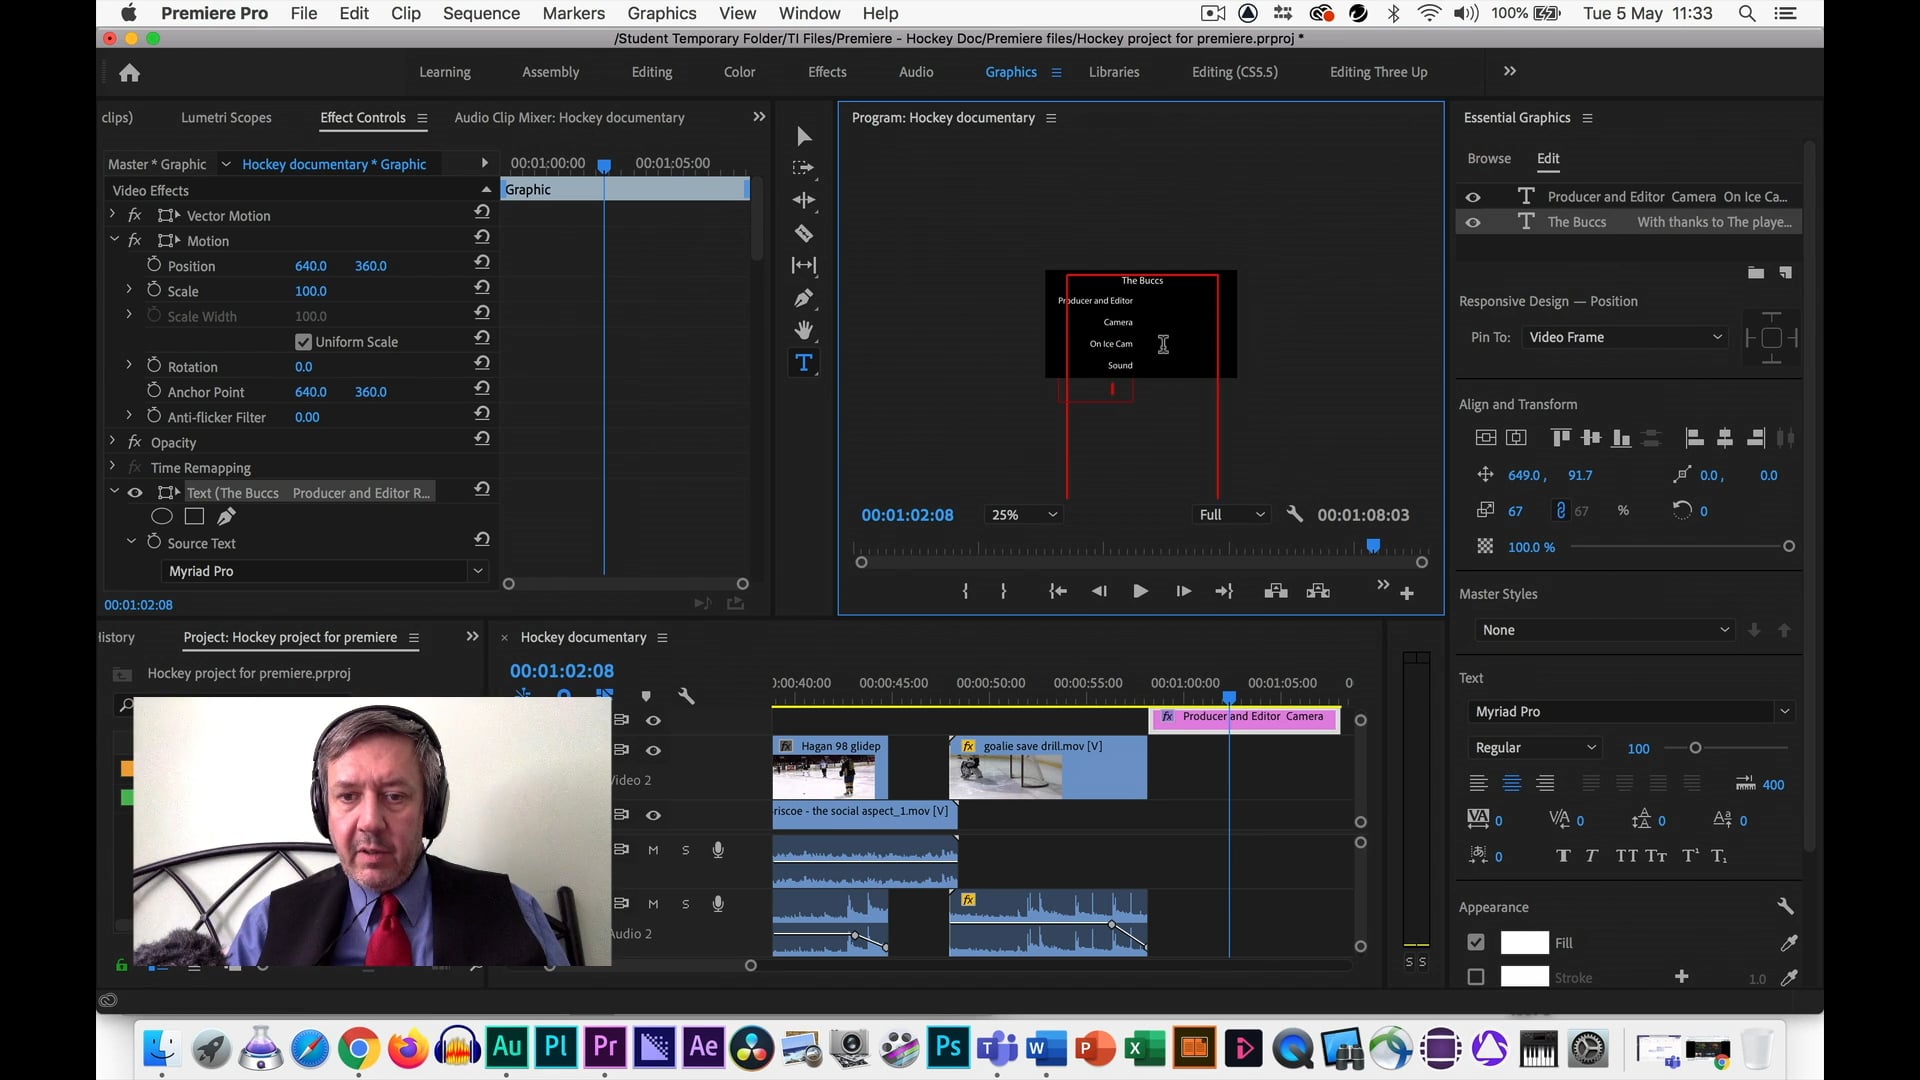This screenshot has height=1080, width=1920.
Task: Pick fill color with eyedropper
Action: 1789,942
